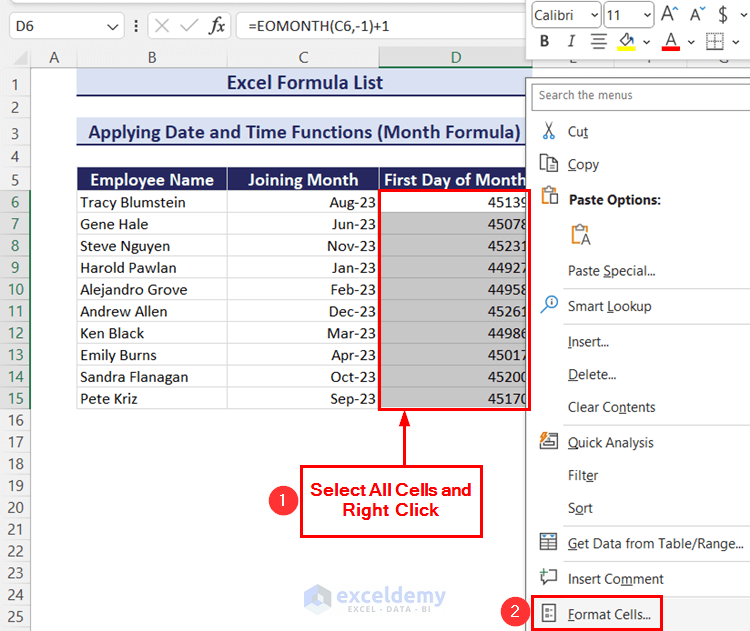Apply the yellow fill color bucket
Viewport: 750px width, 631px height.
pyautogui.click(x=626, y=42)
